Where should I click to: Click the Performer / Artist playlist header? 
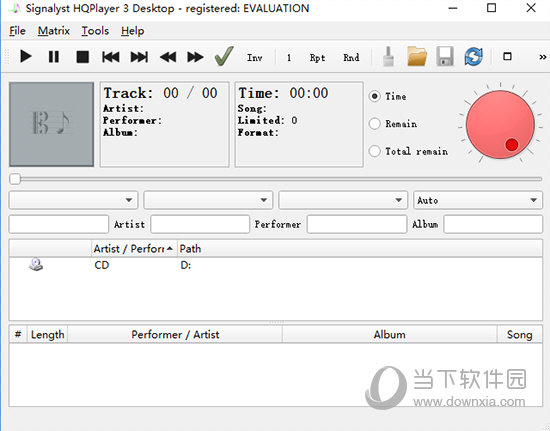pos(175,334)
